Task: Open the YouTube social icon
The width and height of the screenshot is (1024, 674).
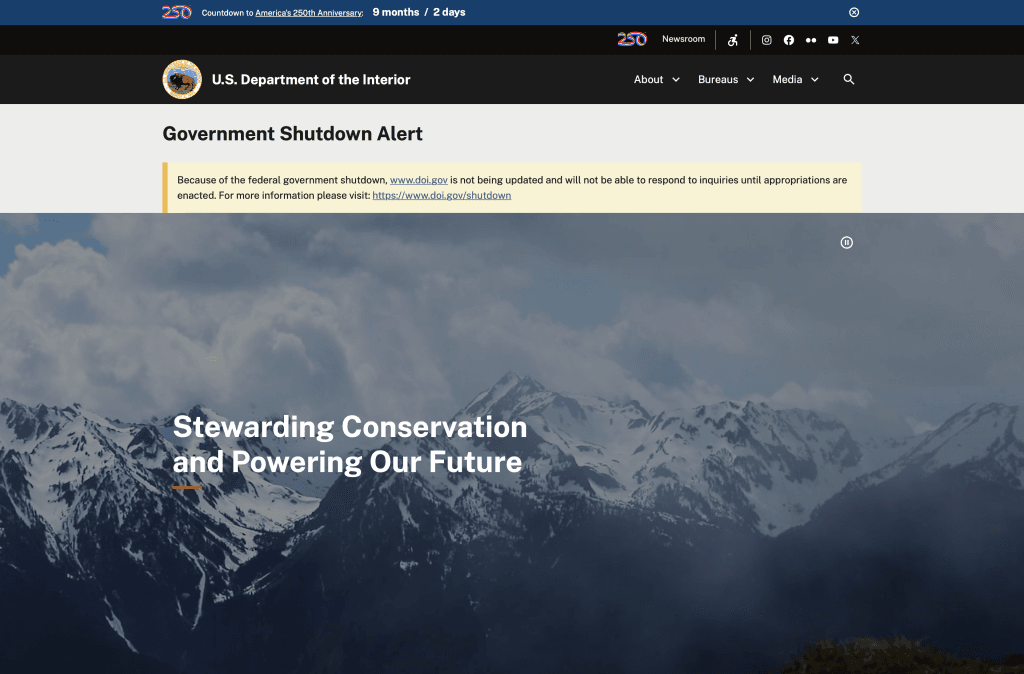Action: pos(833,40)
